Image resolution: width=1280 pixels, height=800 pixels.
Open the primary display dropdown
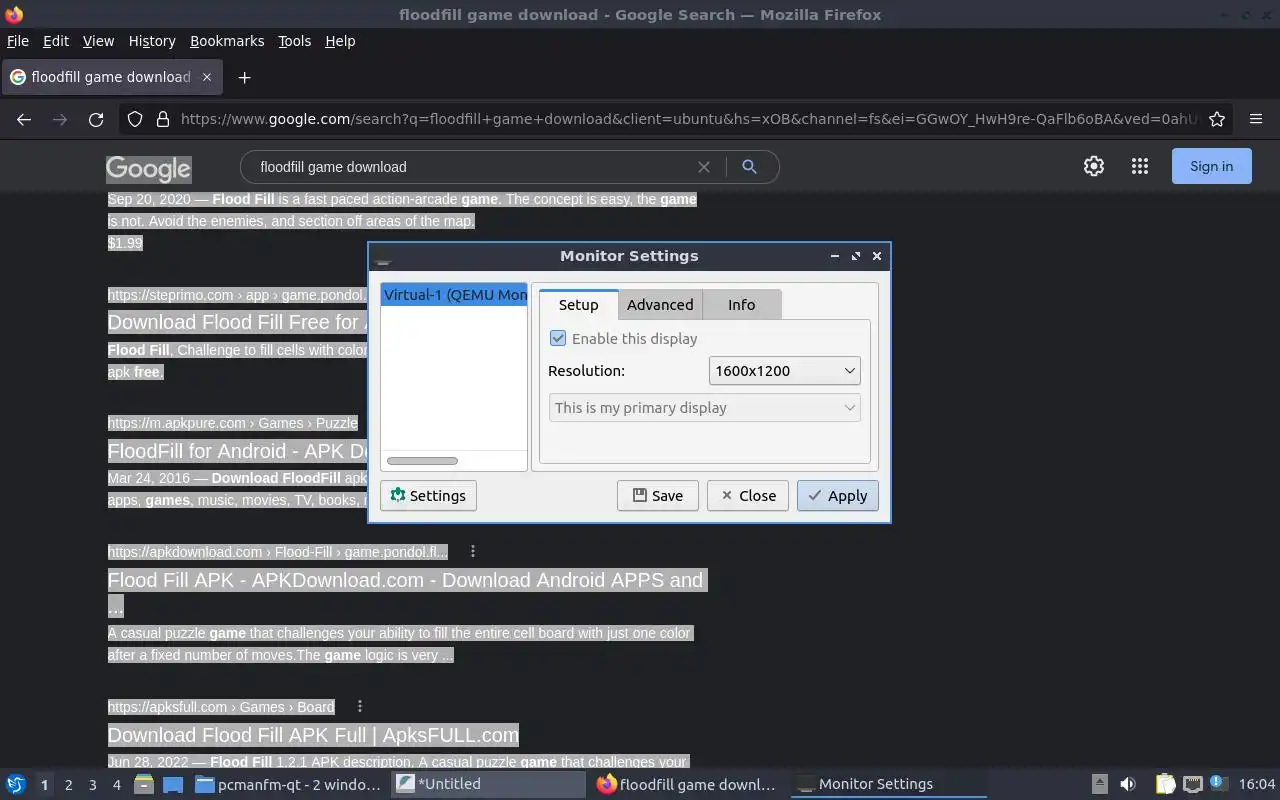tap(704, 408)
